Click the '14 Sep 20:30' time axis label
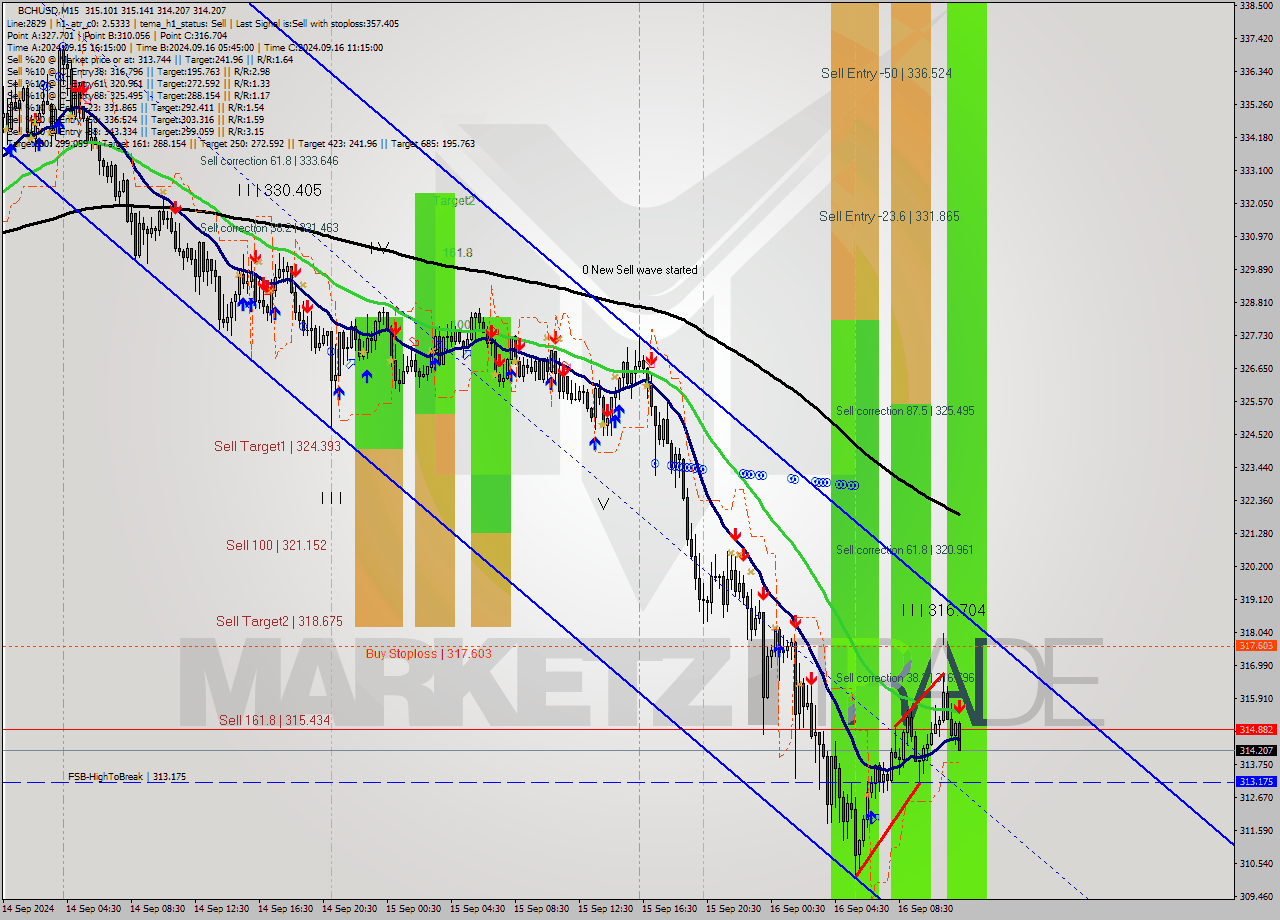This screenshot has height=920, width=1280. pos(349,909)
